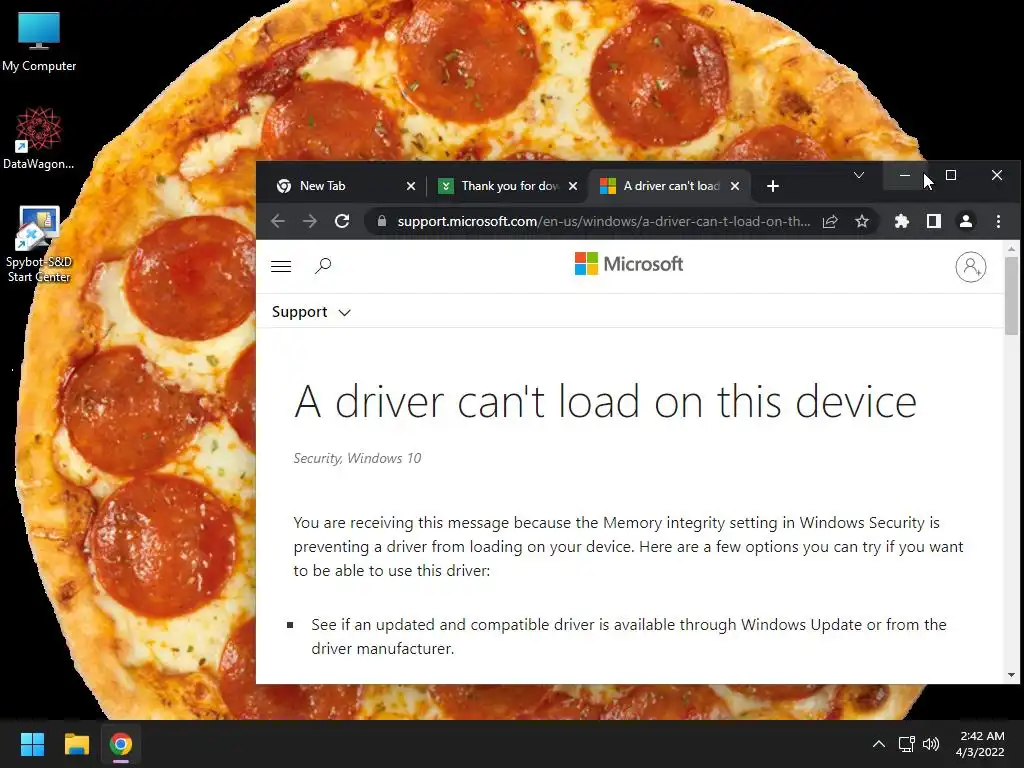Click Chrome icon in taskbar

coord(120,744)
